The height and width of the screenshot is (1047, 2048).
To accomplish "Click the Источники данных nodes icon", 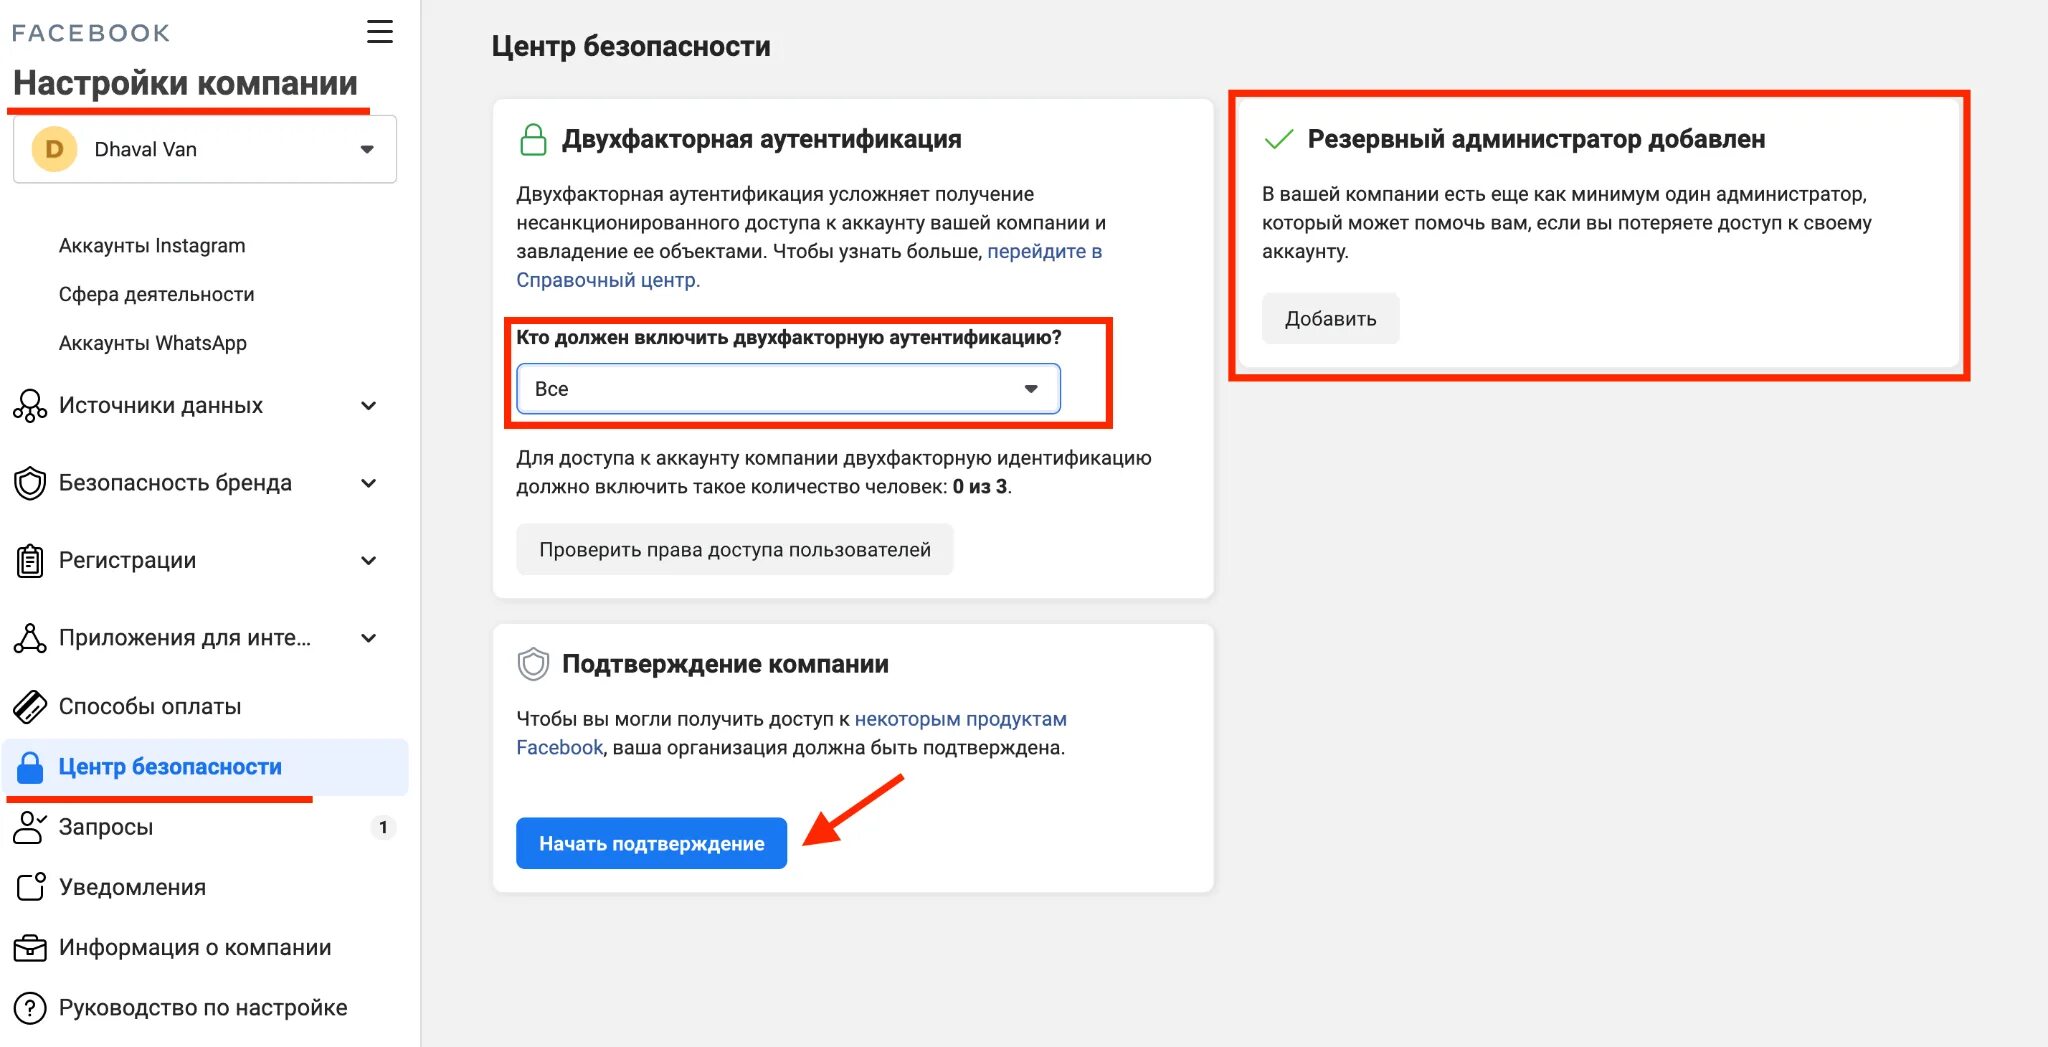I will (30, 406).
